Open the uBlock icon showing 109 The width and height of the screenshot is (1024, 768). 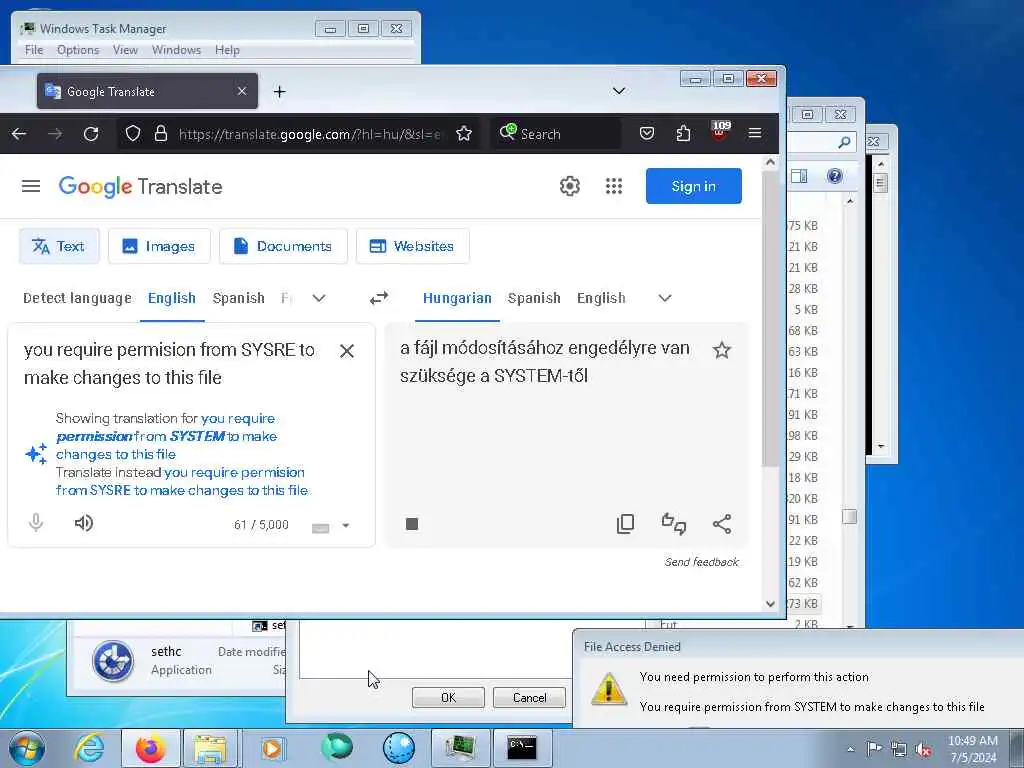click(x=720, y=131)
